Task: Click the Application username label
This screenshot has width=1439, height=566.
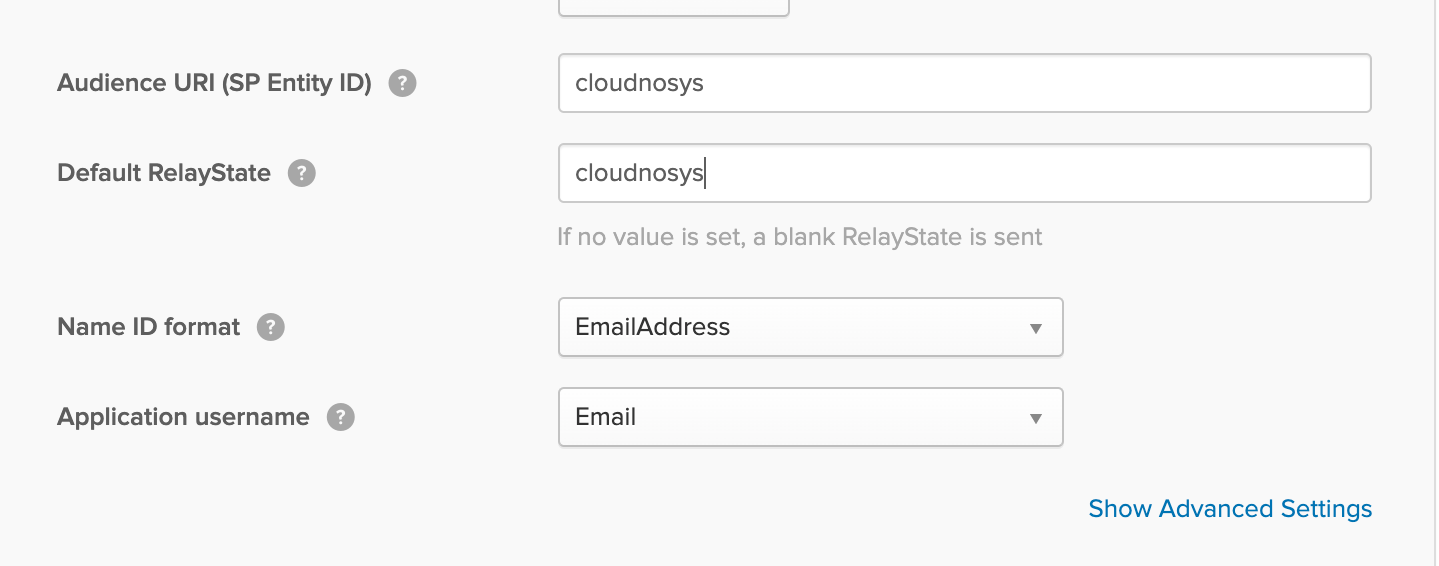Action: click(183, 417)
